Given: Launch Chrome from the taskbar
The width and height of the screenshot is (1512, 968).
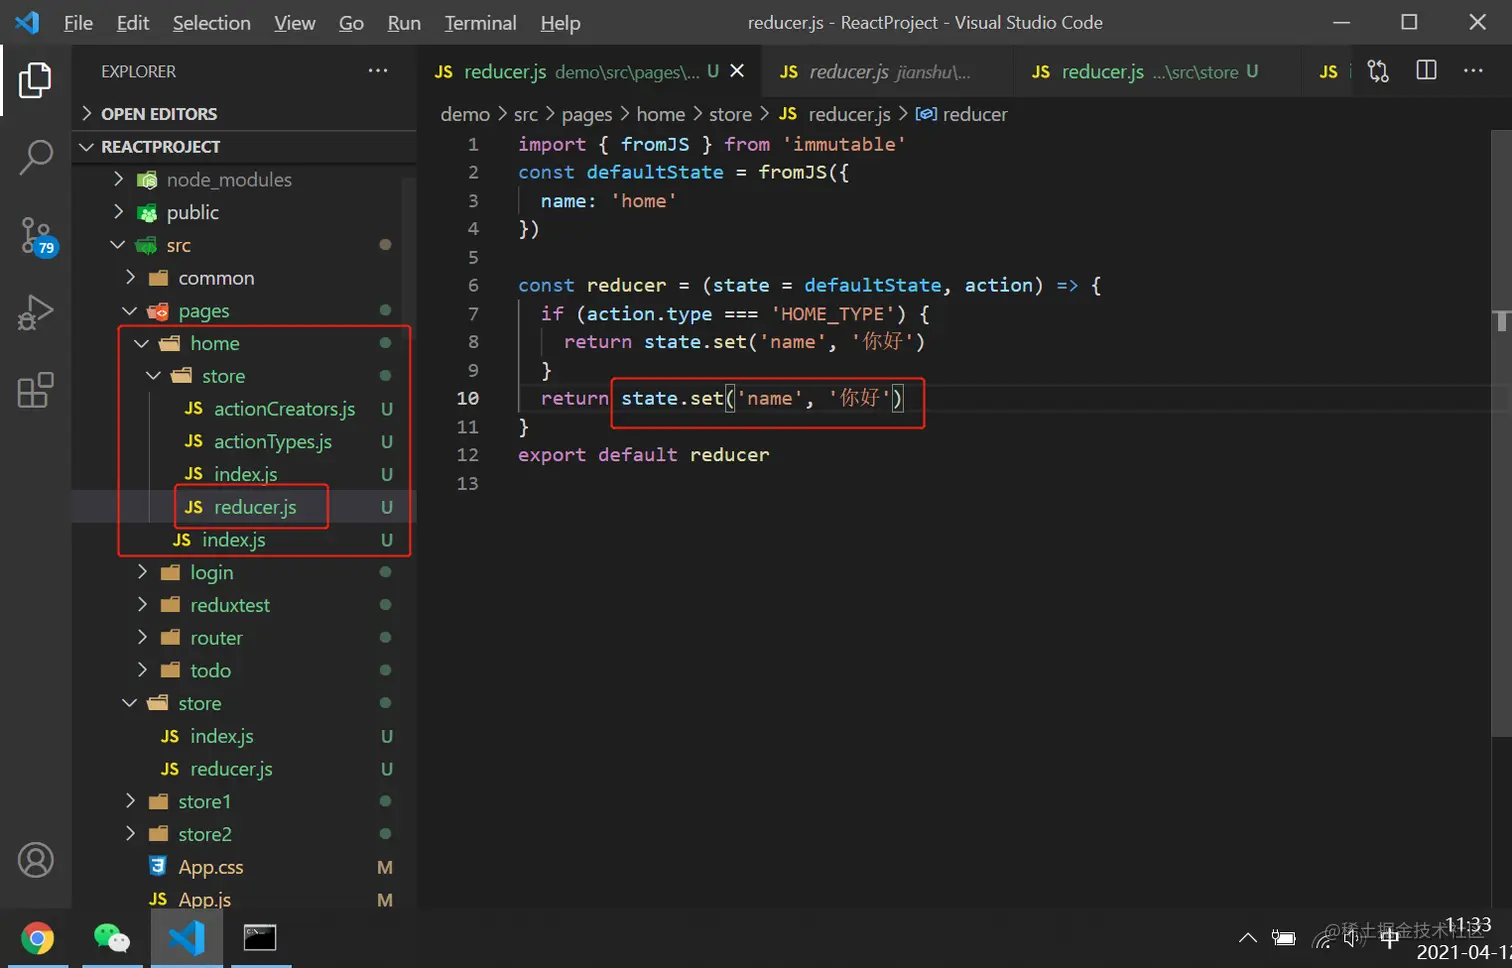Looking at the screenshot, I should point(37,938).
